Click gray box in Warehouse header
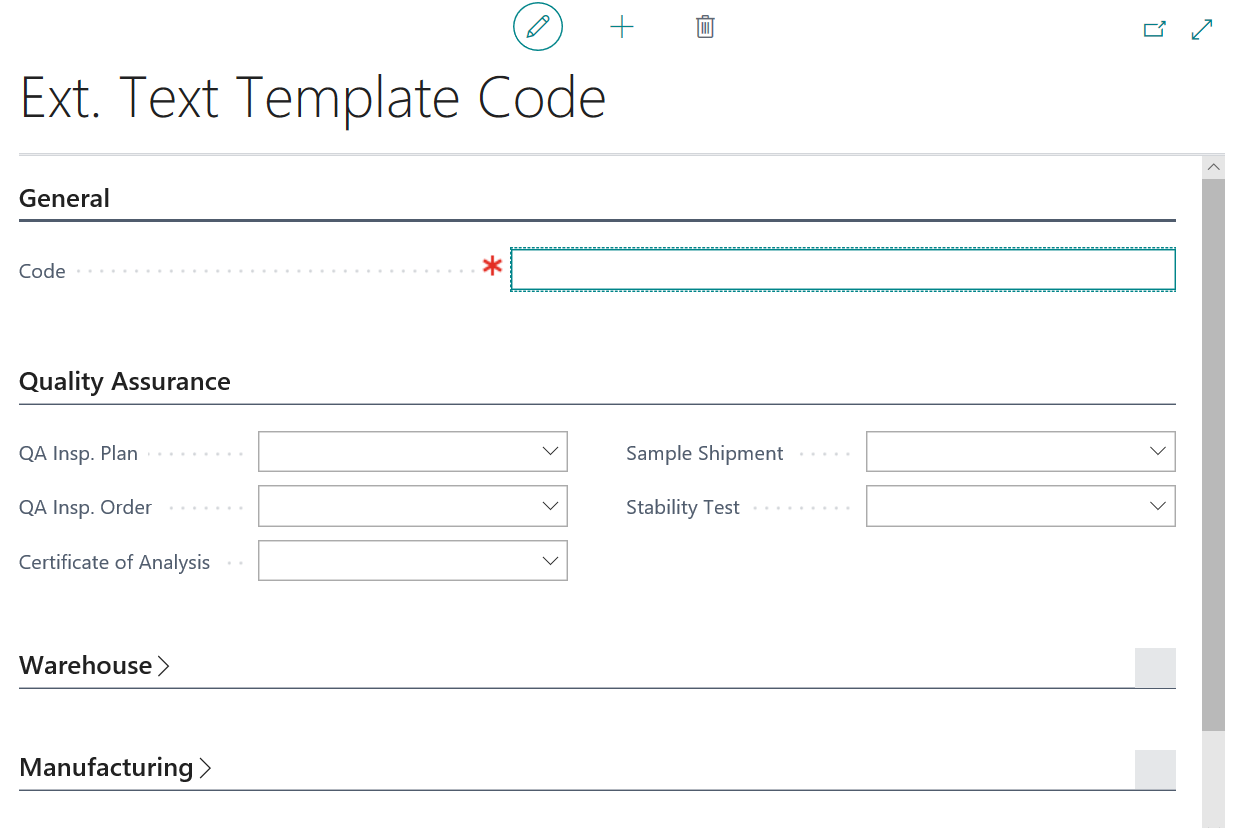 tap(1155, 667)
